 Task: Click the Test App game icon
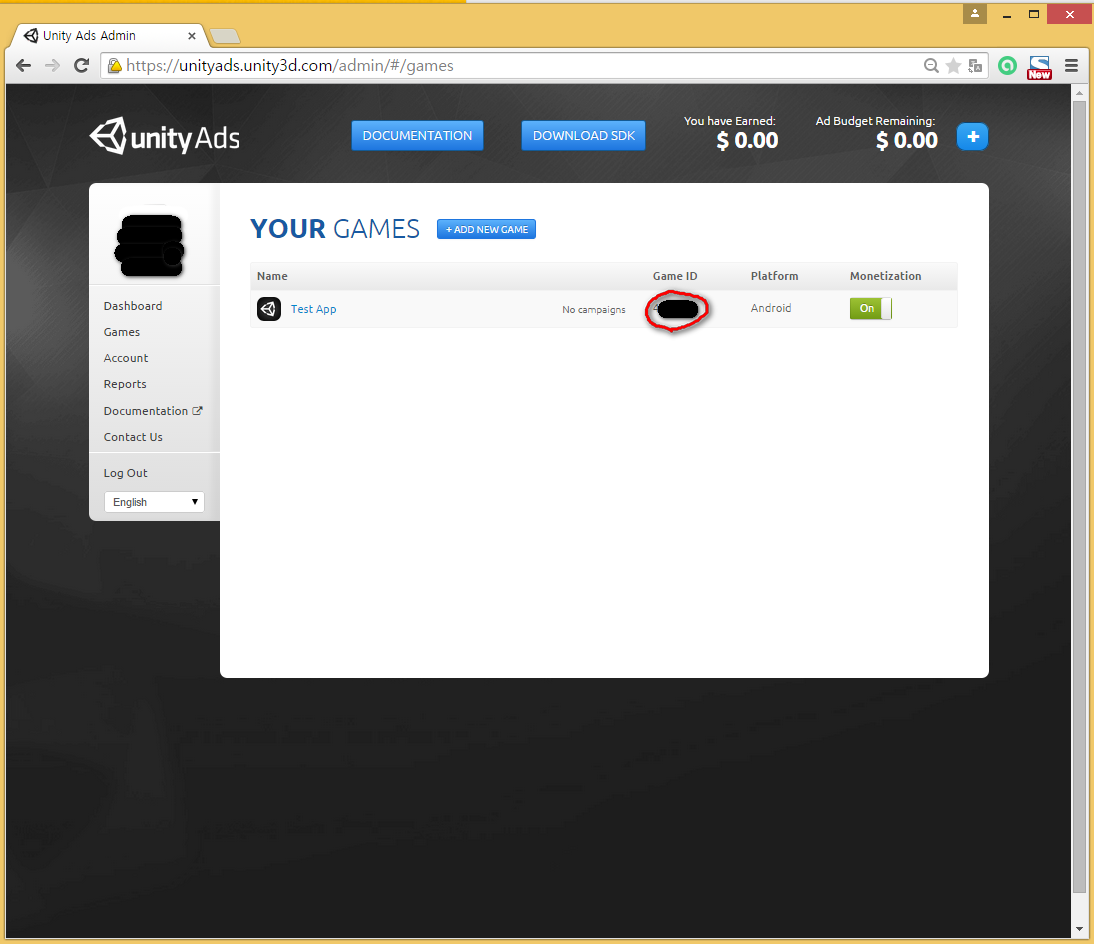click(x=269, y=308)
